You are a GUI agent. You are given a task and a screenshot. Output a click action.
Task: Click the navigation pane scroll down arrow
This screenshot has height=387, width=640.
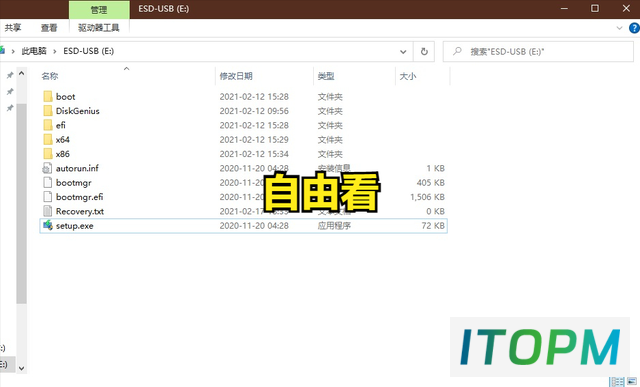pos(22,368)
